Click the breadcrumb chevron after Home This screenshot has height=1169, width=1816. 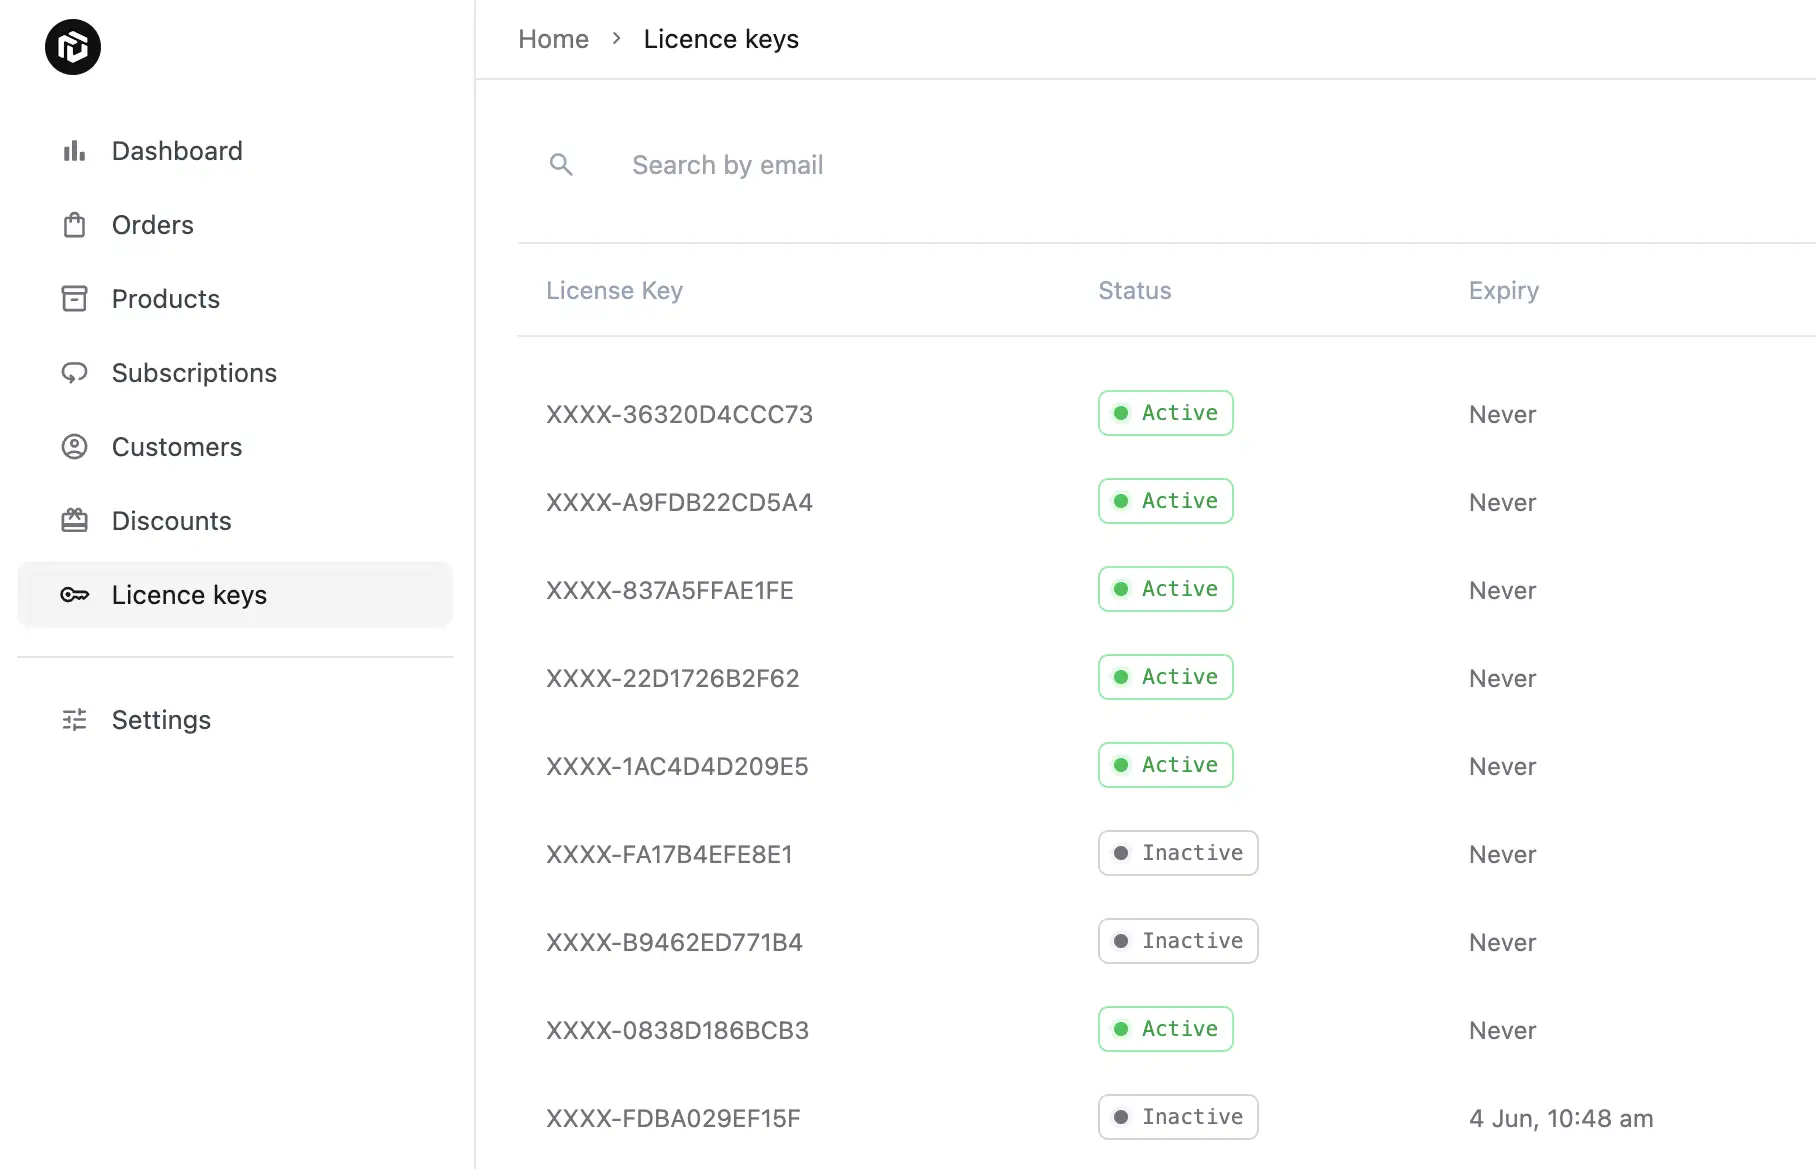pos(616,38)
